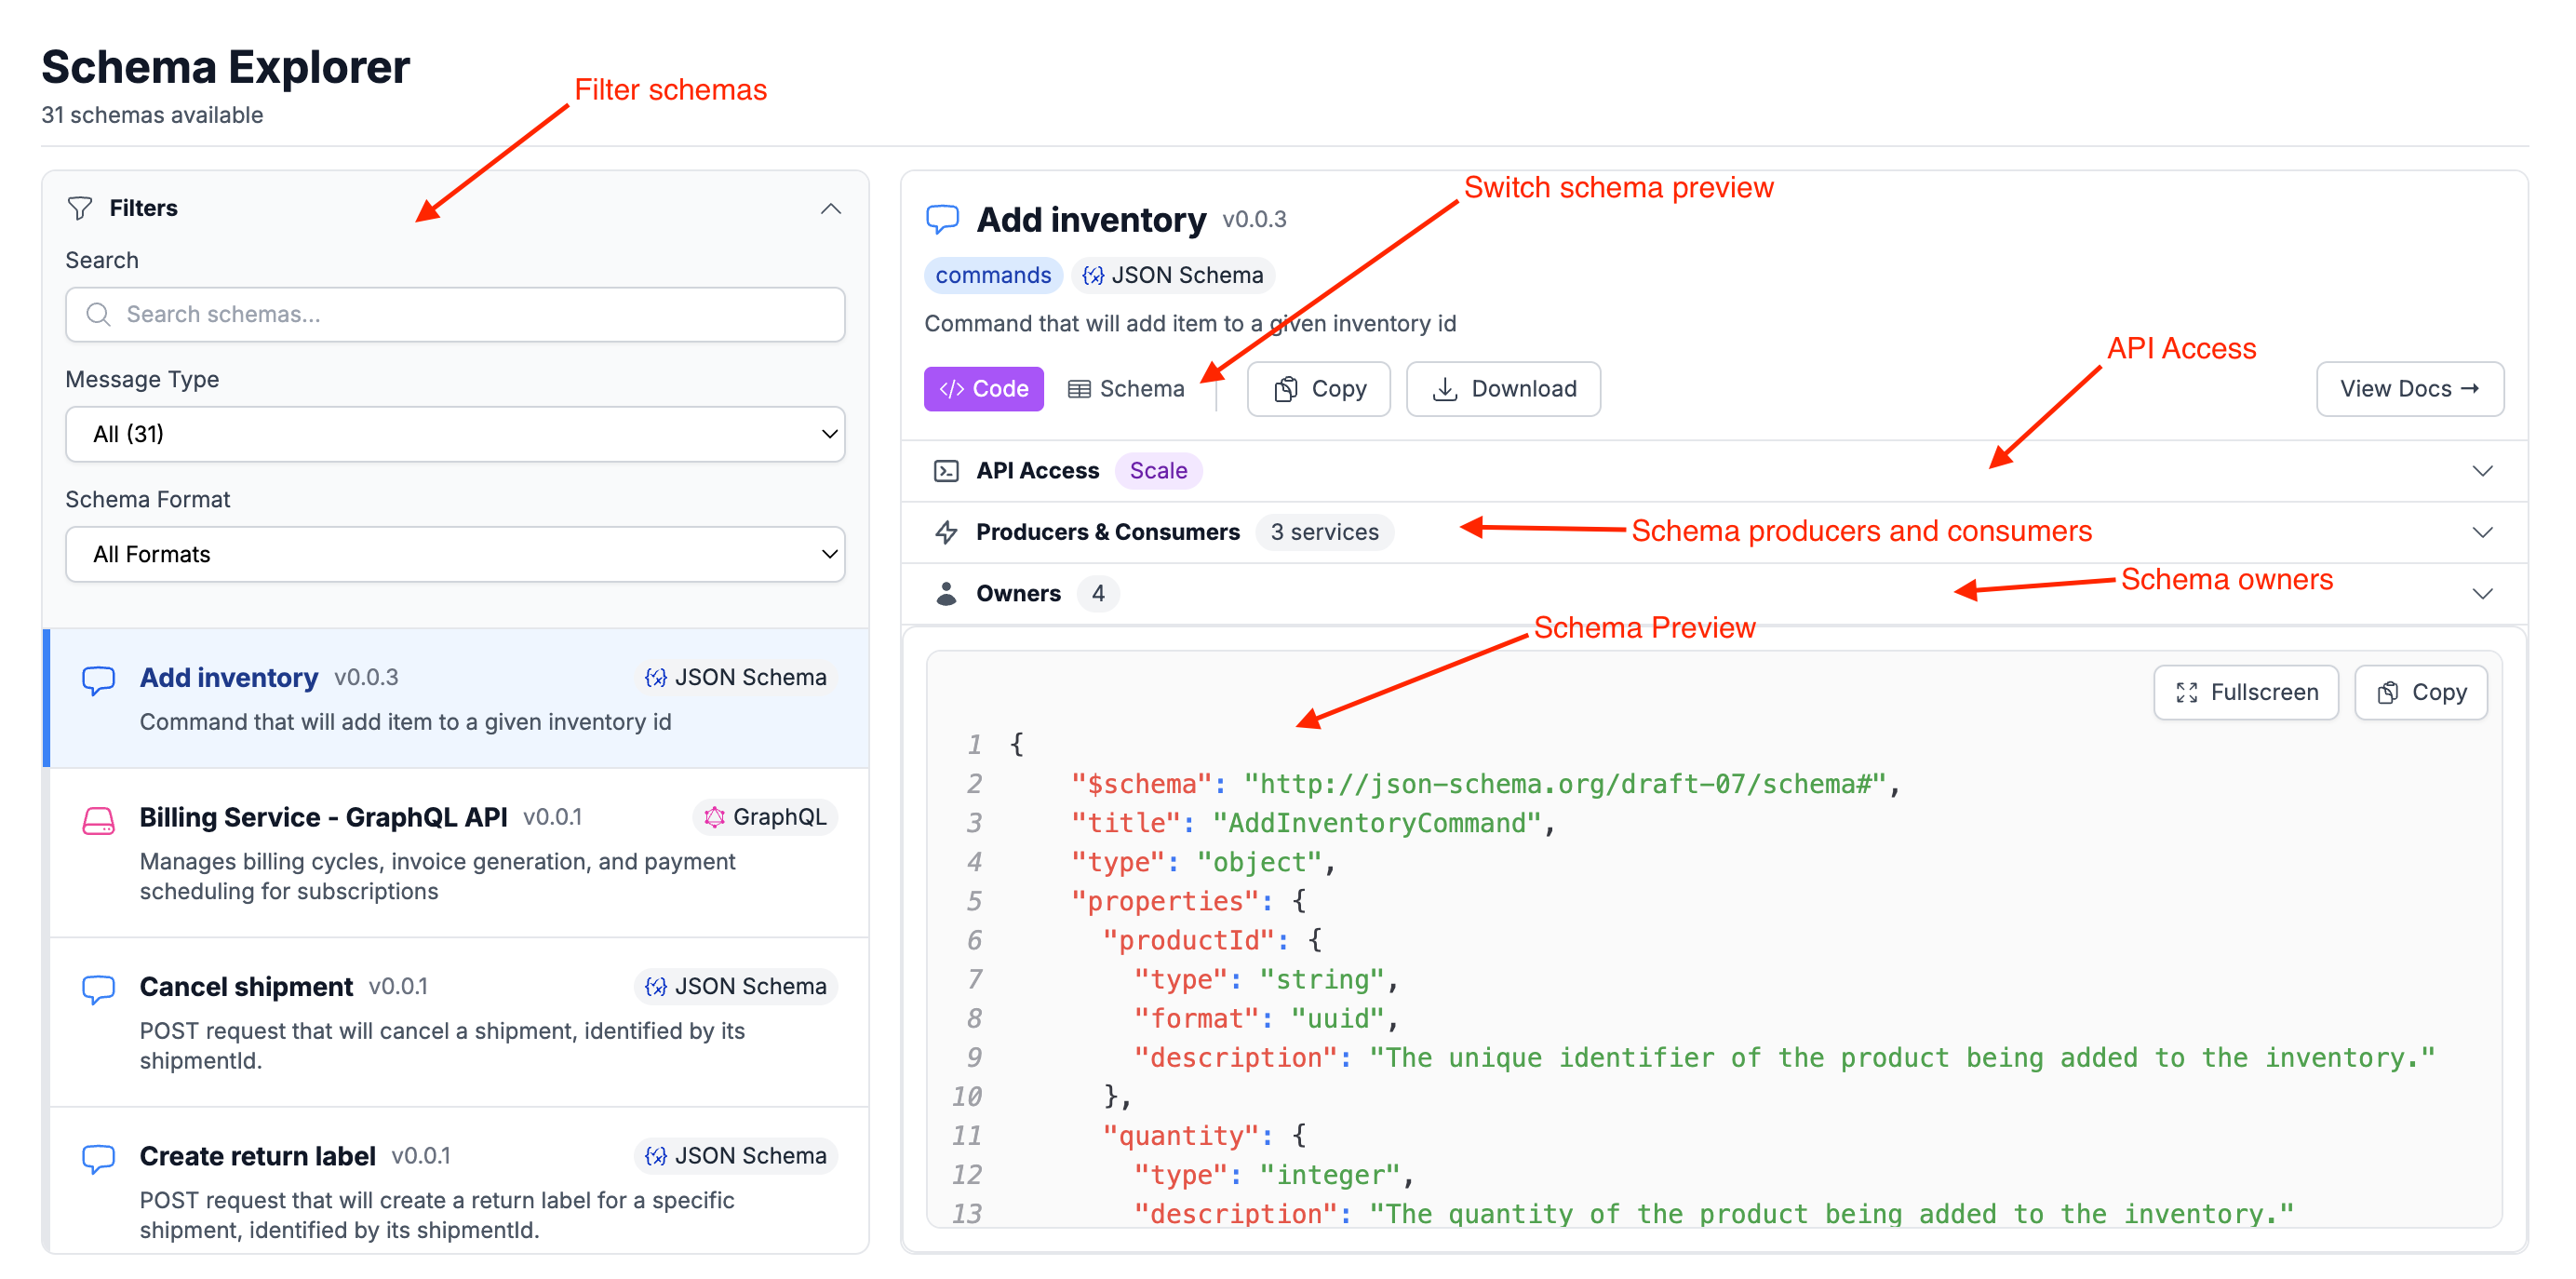This screenshot has width=2576, height=1279.
Task: Click the person icon next to Owners
Action: 945,593
